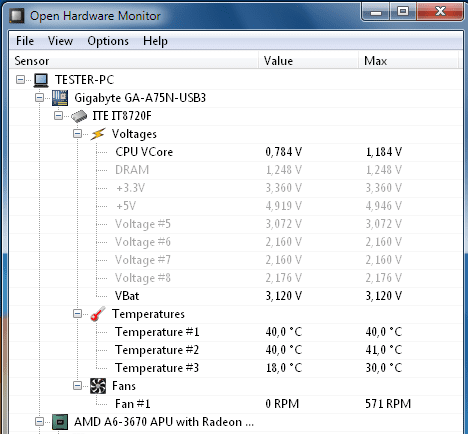Viewport: 468px width, 434px height.
Task: Click the Temperature #2 max 41,0 °C
Action: tap(384, 350)
